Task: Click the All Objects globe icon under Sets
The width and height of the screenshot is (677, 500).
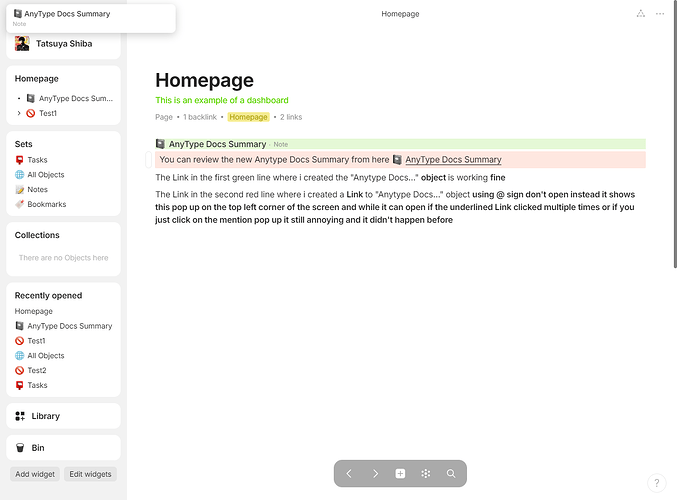Action: [x=19, y=175]
